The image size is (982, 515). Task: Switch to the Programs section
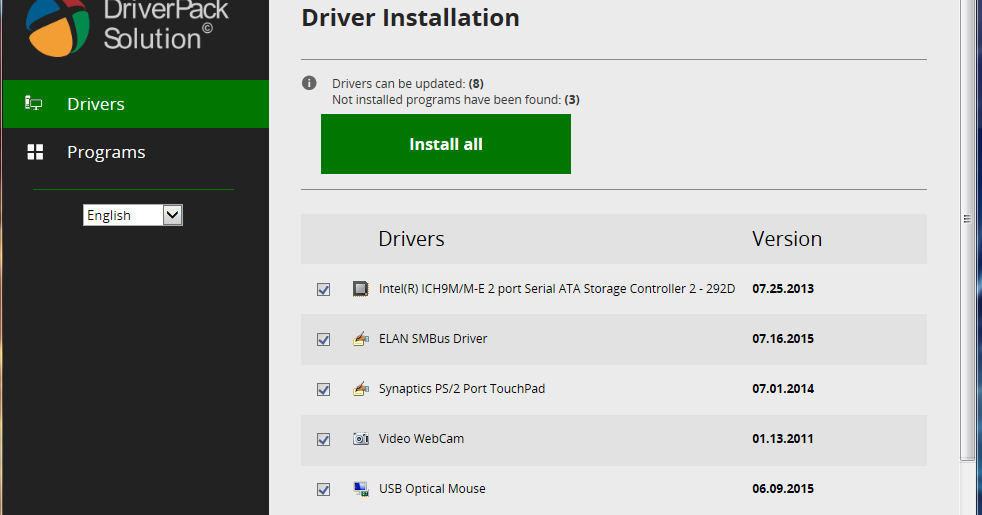[136, 152]
